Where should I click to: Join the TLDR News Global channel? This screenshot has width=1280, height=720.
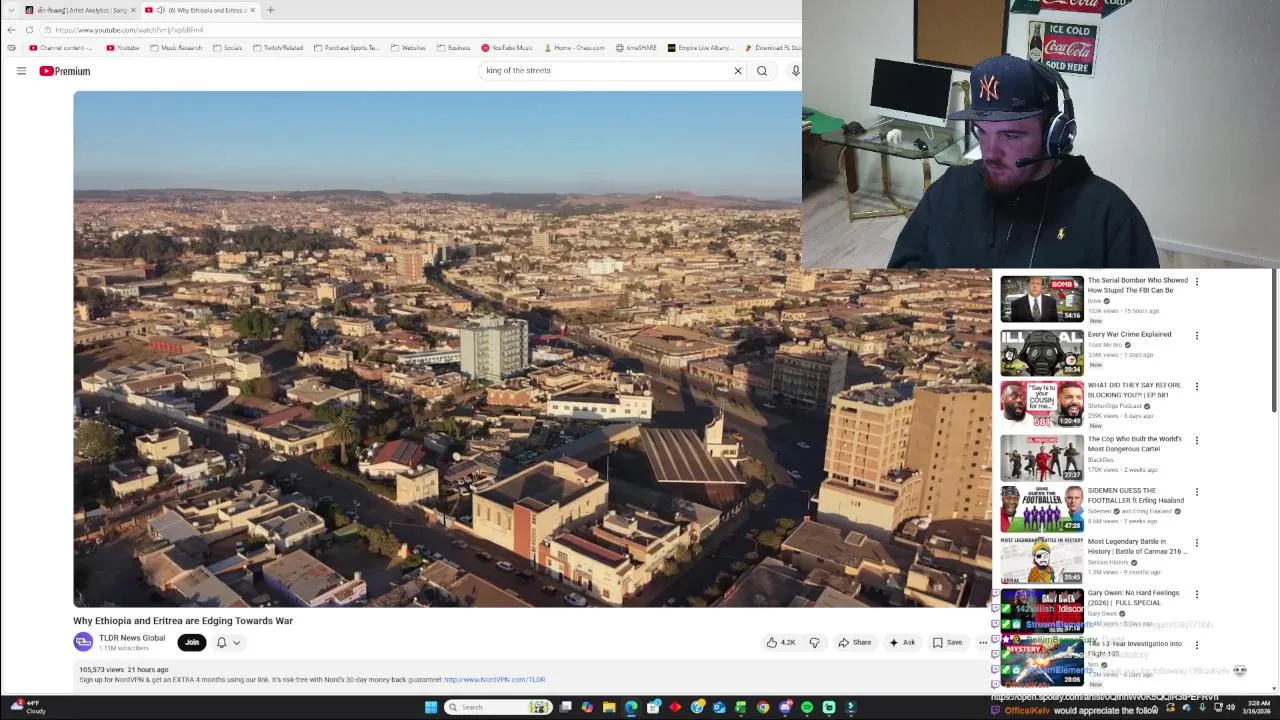192,642
